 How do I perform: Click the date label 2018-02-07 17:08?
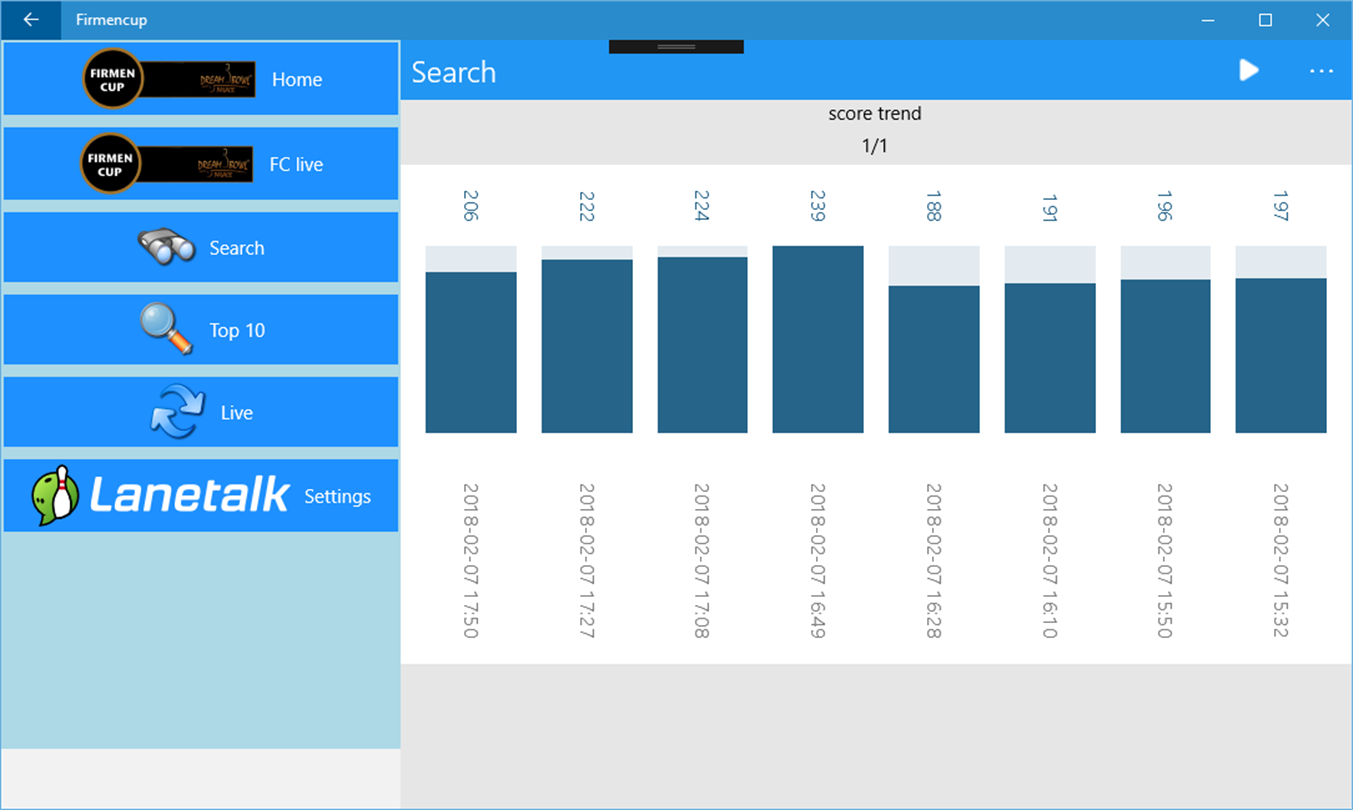pyautogui.click(x=702, y=560)
